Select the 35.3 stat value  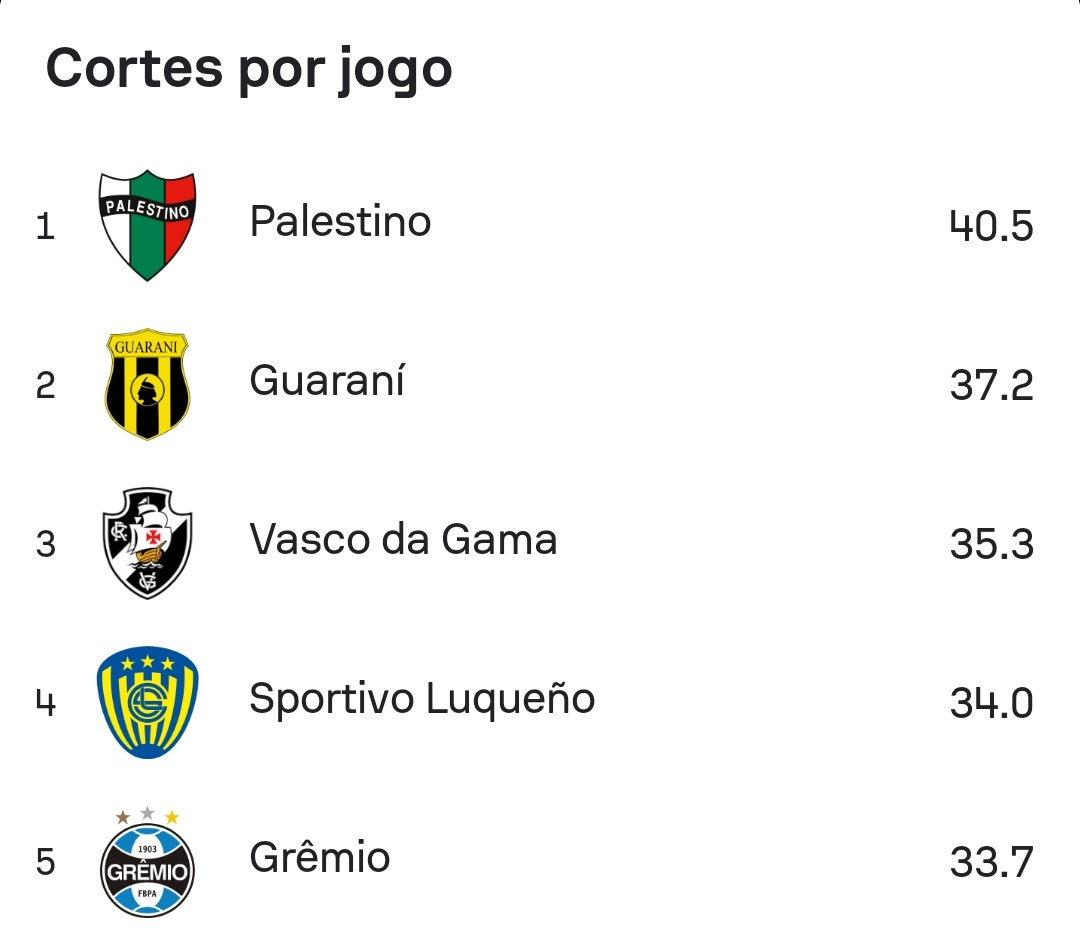click(991, 544)
